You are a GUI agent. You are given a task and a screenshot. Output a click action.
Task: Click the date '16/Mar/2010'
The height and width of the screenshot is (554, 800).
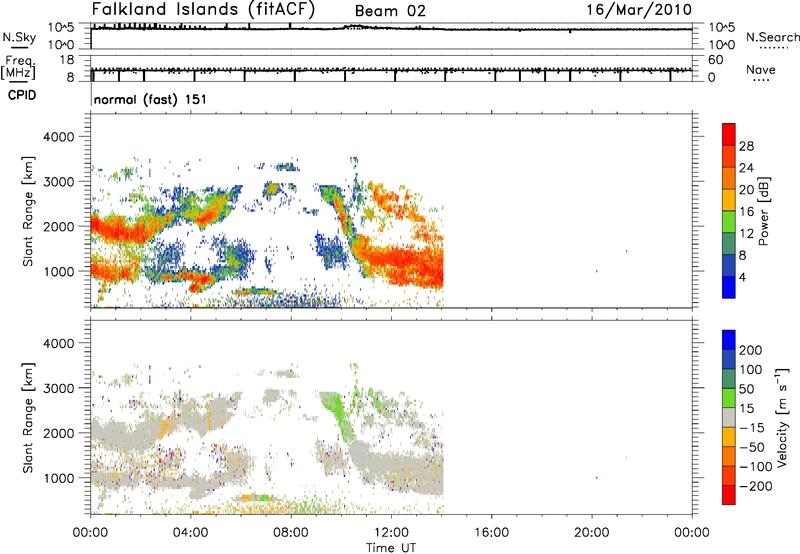(639, 10)
